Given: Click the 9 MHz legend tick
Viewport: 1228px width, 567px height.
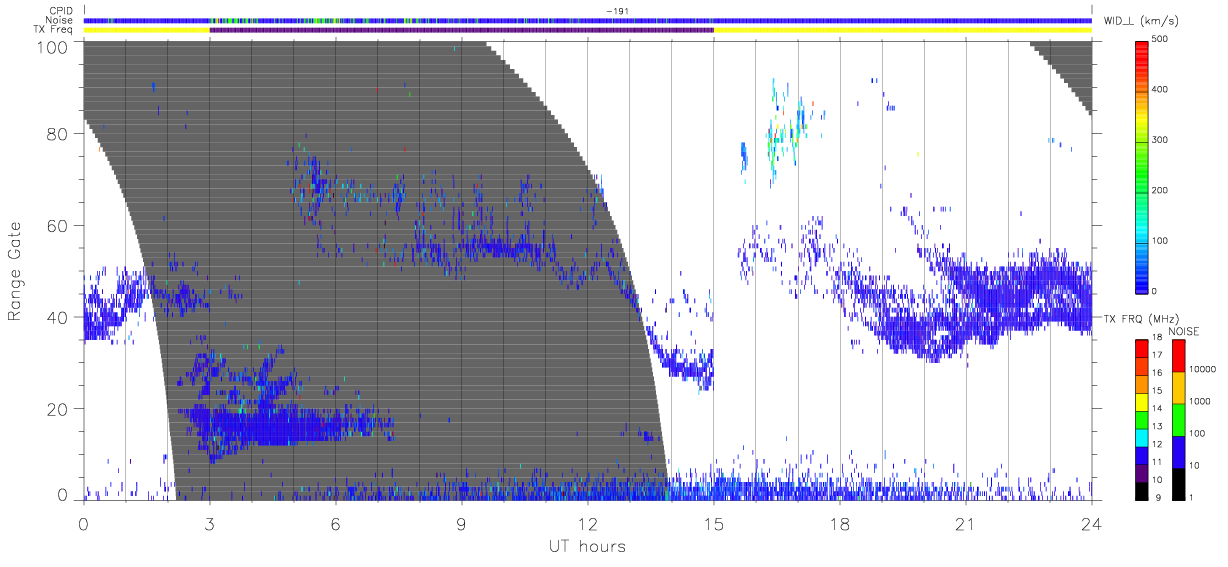Looking at the screenshot, I should (1158, 497).
